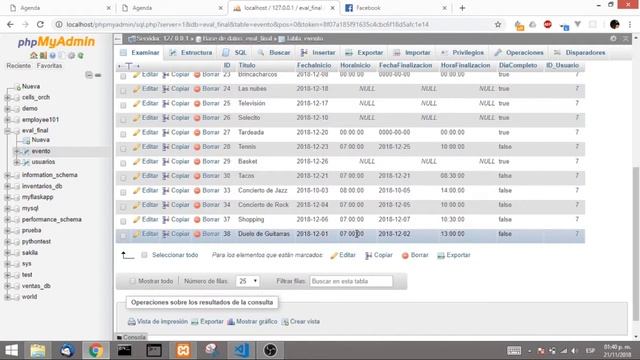The height and width of the screenshot is (360, 640).
Task: Collapse navigation panel with collapse-all icon
Action: coord(89,75)
